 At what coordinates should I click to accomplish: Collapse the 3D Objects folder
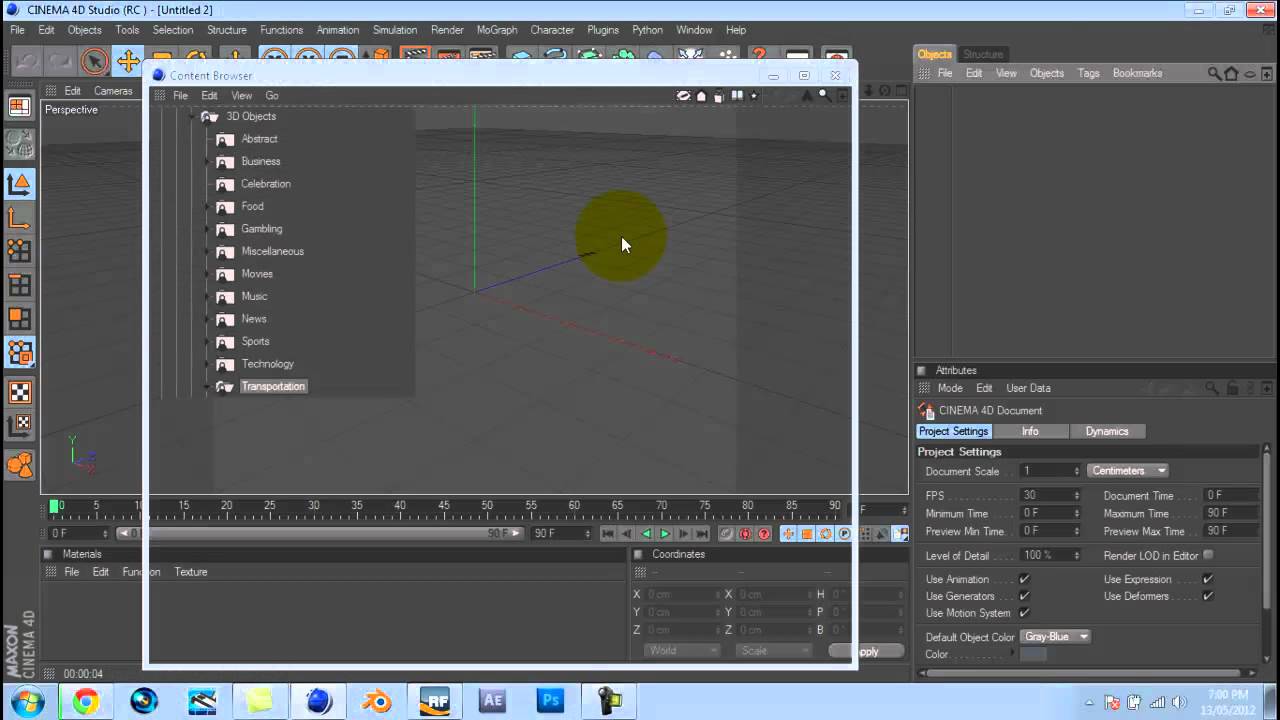pyautogui.click(x=192, y=117)
